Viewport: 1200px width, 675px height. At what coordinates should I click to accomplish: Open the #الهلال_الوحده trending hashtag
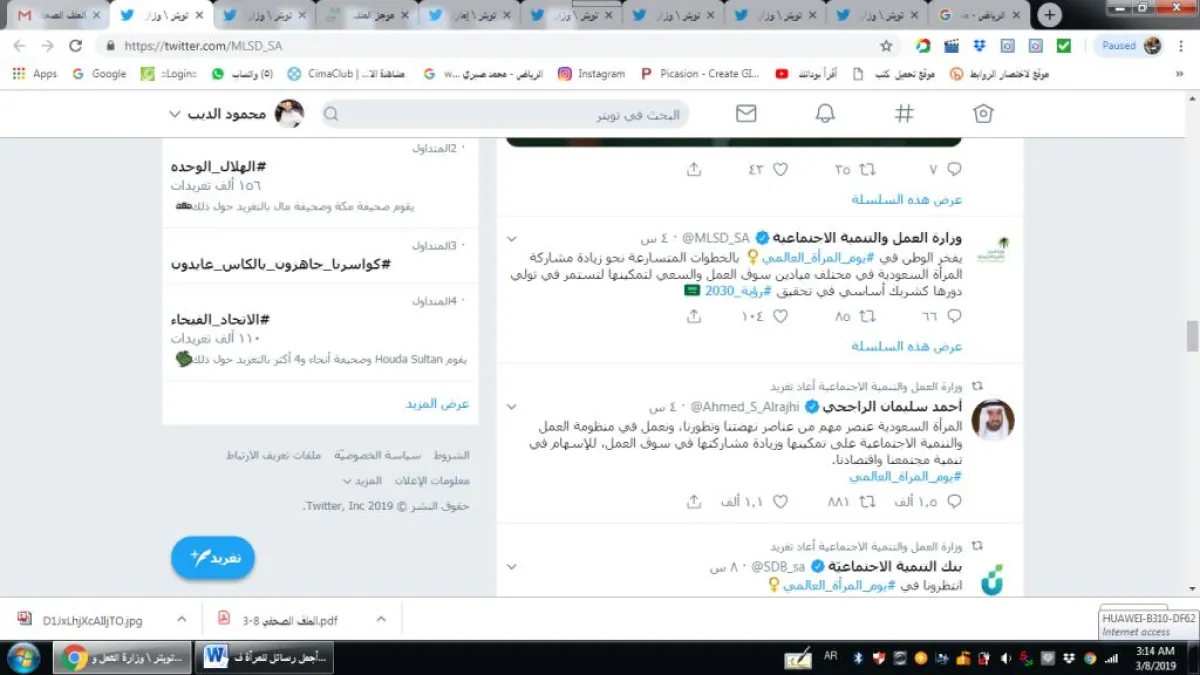218,167
